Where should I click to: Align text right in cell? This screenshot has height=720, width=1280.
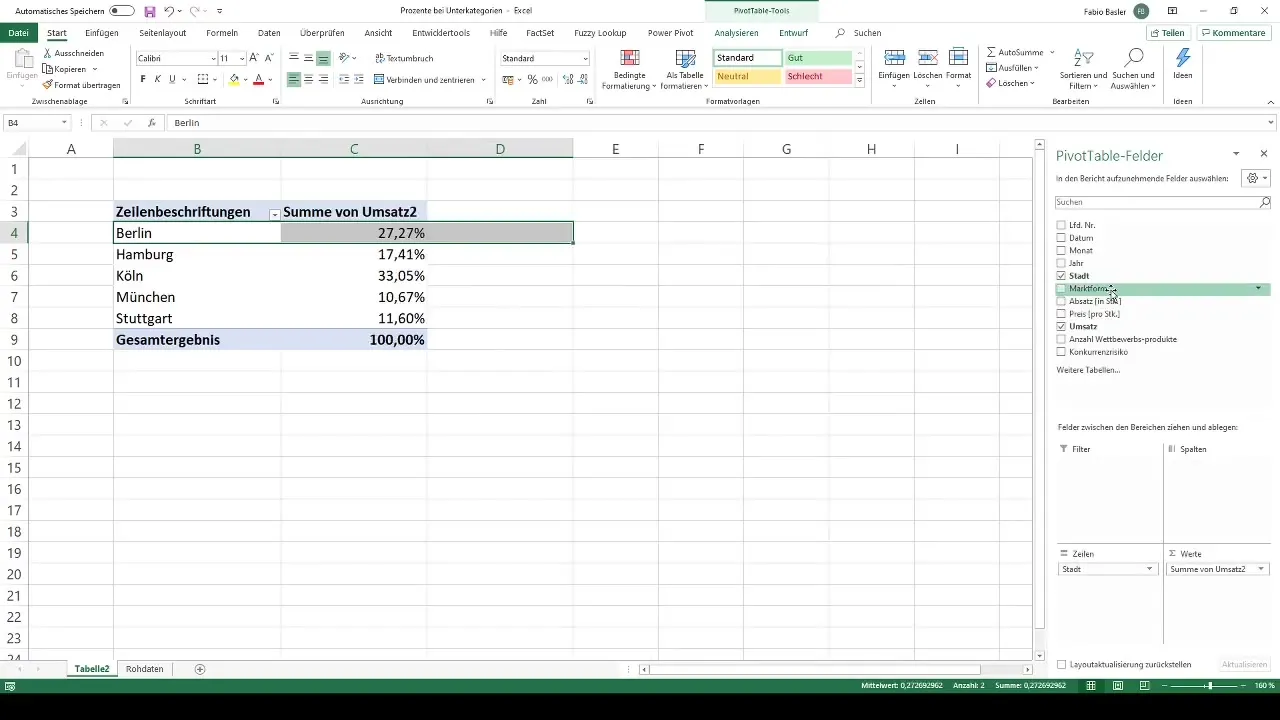pyautogui.click(x=323, y=79)
